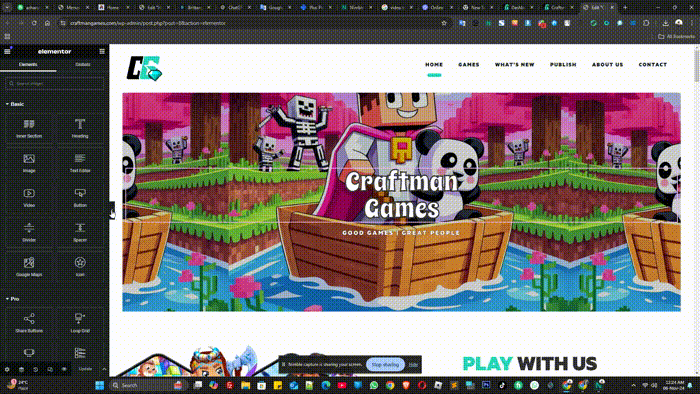Viewport: 700px width, 394px height.
Task: Select the Share Buttons widget
Action: [x=29, y=323]
